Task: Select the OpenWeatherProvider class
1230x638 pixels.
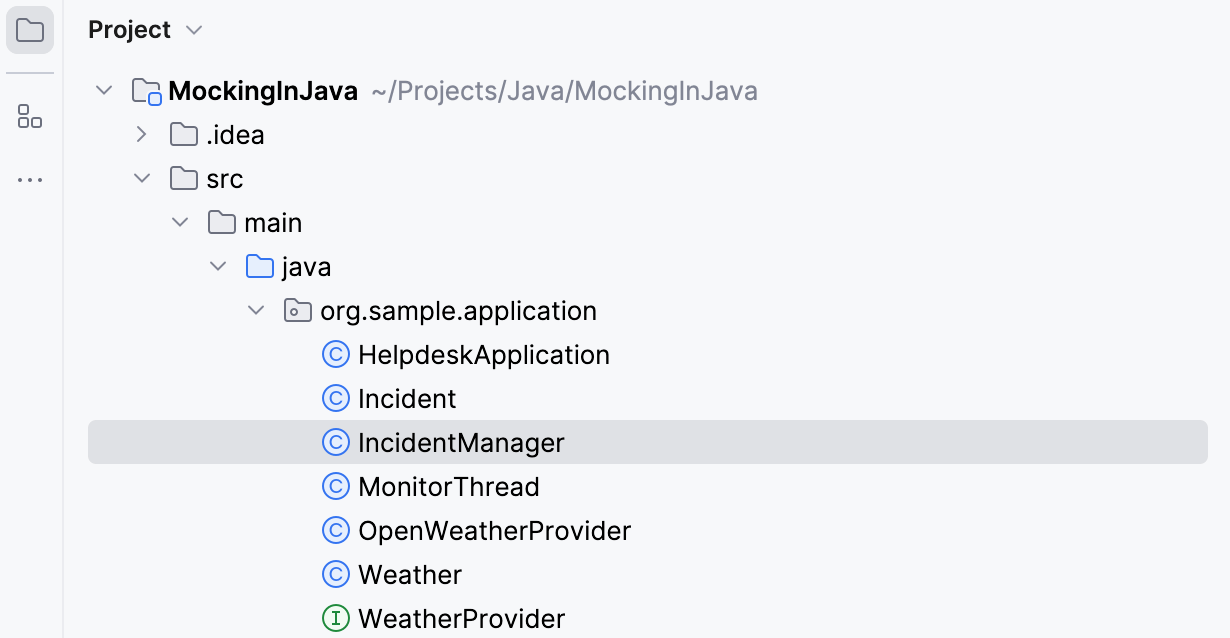Action: 493,530
